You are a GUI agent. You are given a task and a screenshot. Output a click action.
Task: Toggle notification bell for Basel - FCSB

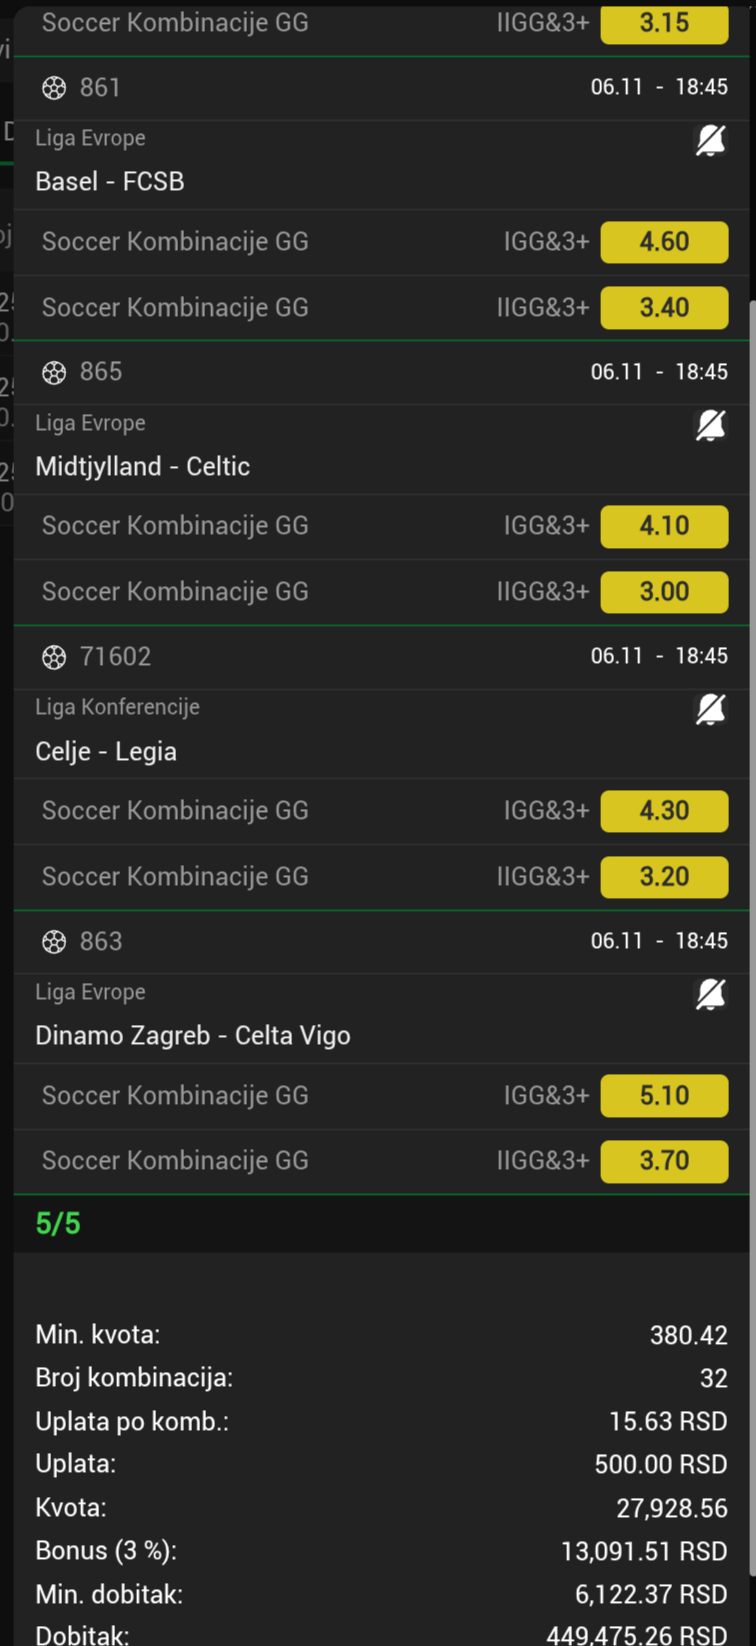[x=710, y=142]
